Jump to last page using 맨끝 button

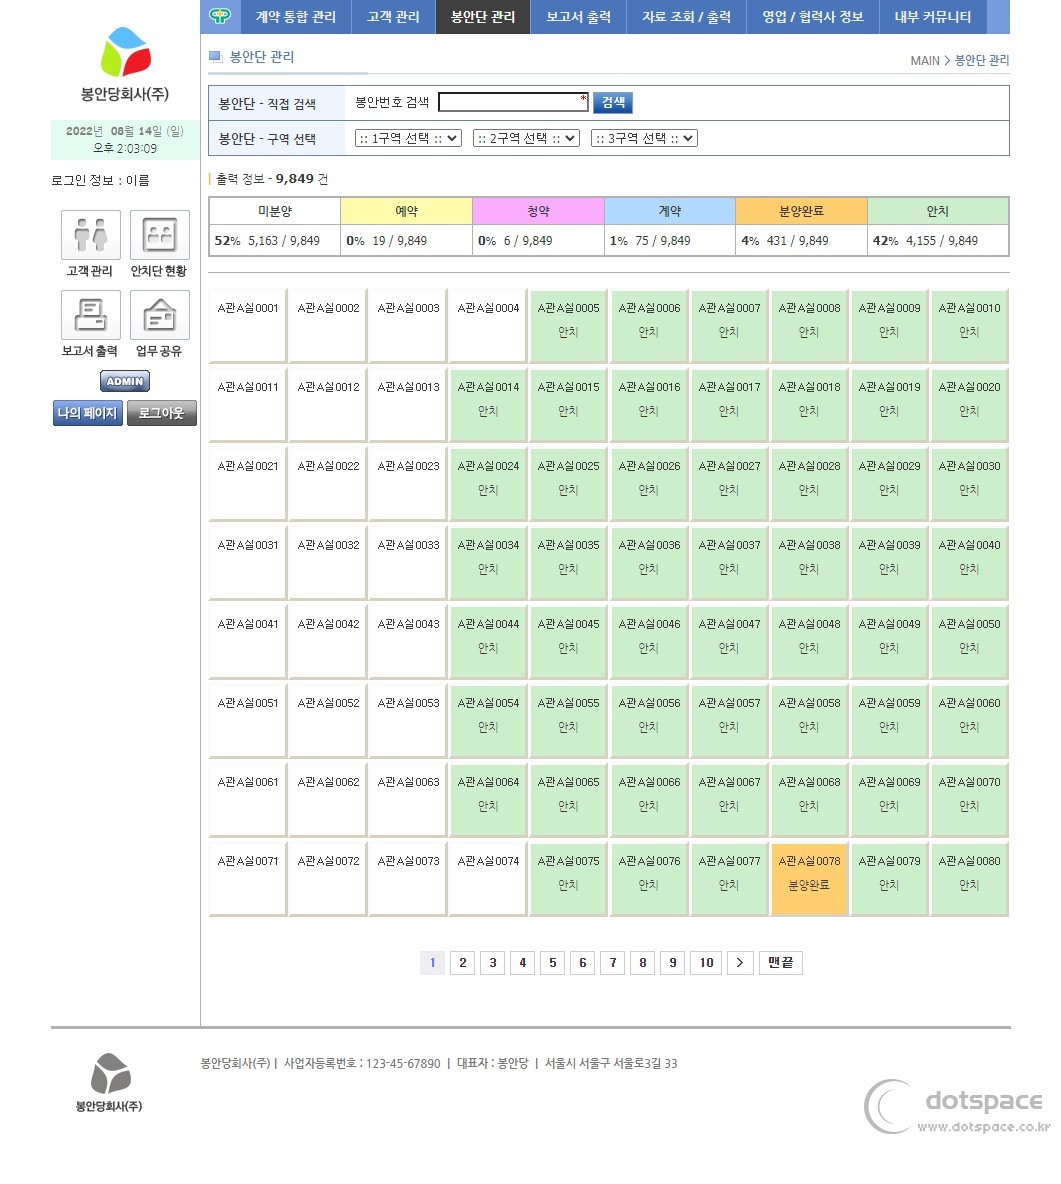coord(779,962)
